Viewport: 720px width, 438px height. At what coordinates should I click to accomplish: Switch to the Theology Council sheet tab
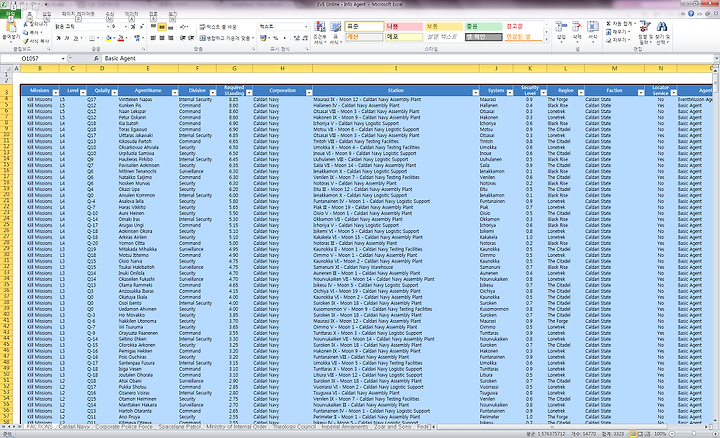[x=294, y=427]
